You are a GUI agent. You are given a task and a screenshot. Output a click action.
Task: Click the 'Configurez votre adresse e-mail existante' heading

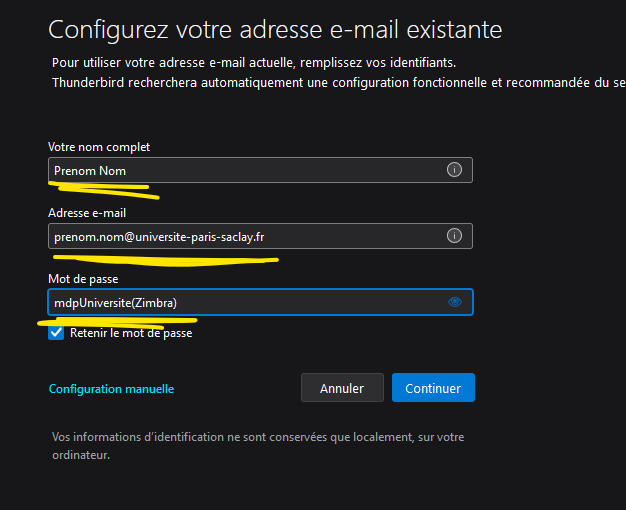coord(275,28)
